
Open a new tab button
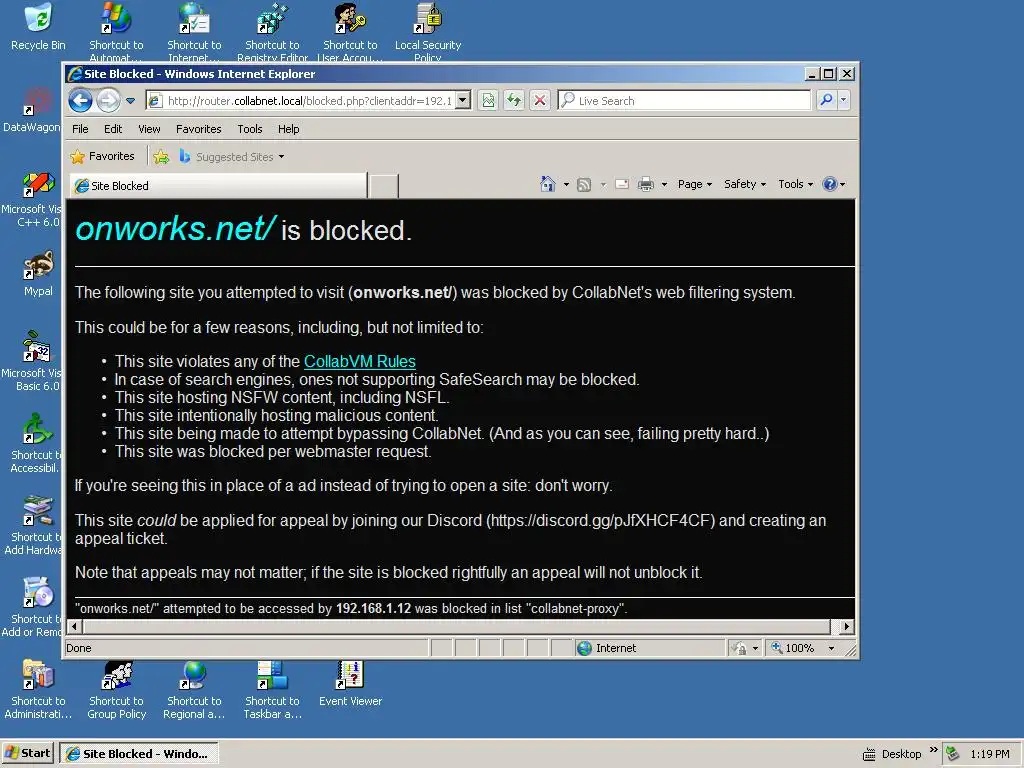tap(383, 186)
